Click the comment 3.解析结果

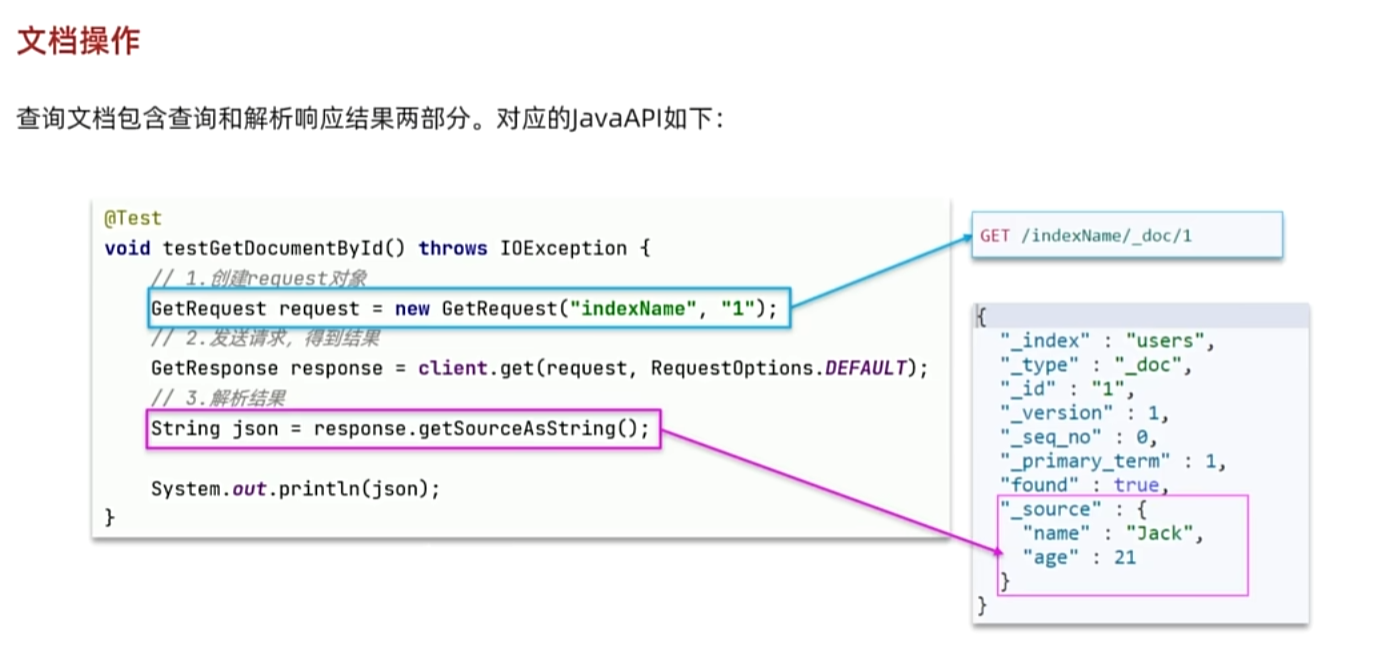218,398
